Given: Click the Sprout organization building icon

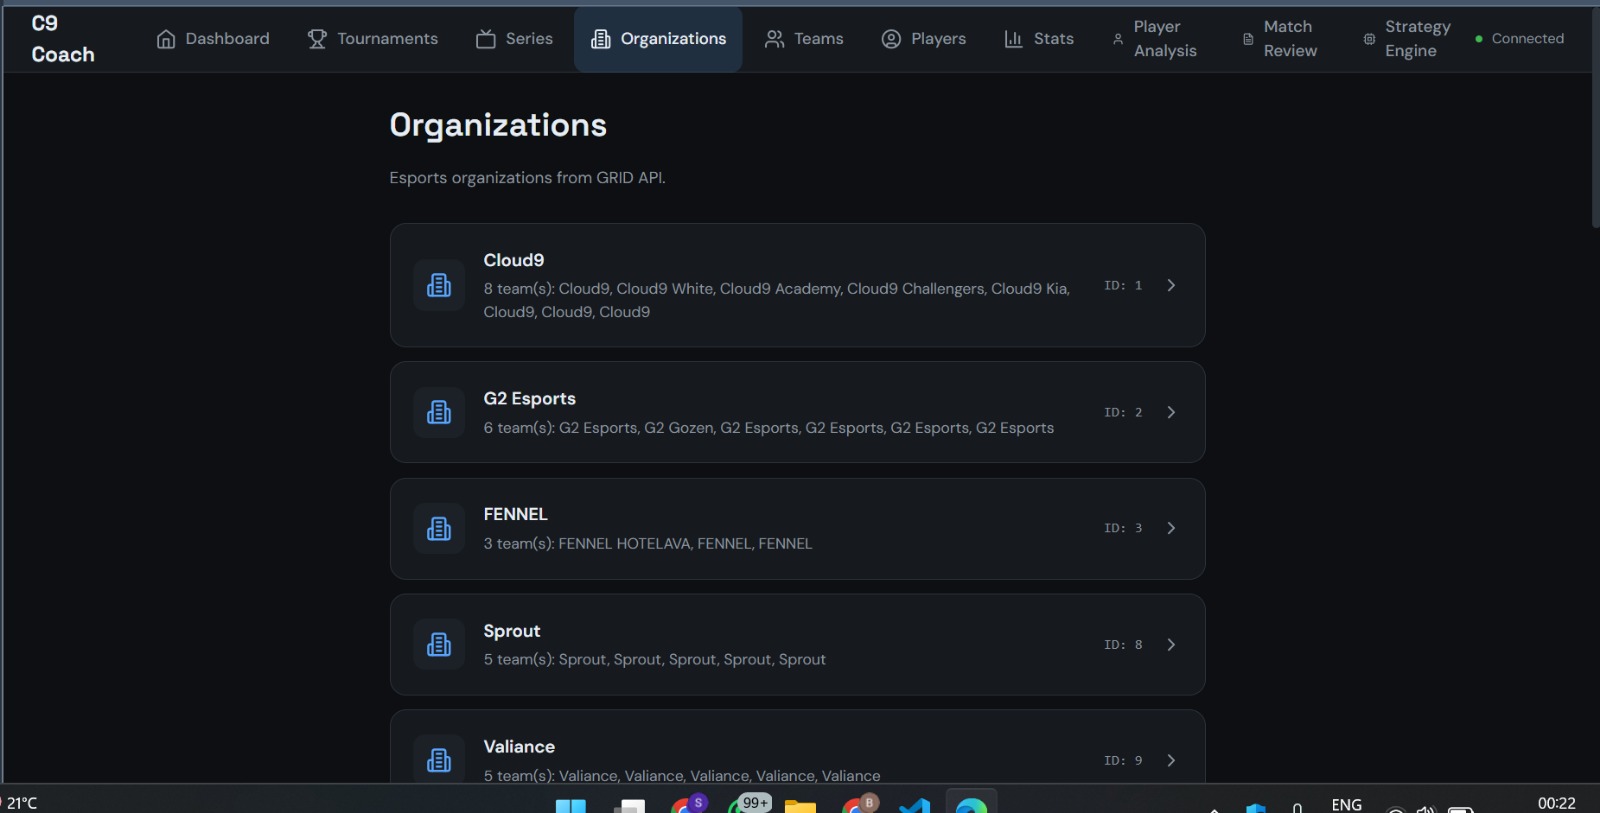Looking at the screenshot, I should click(439, 645).
